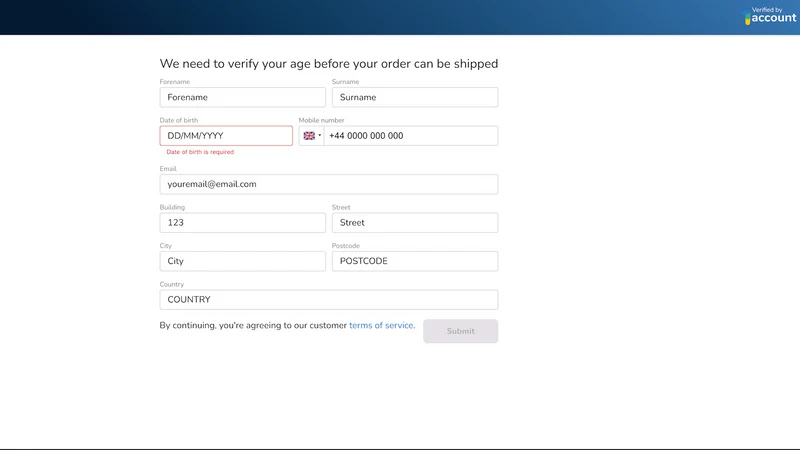800x450 pixels.
Task: Select the Street input field
Action: point(415,223)
